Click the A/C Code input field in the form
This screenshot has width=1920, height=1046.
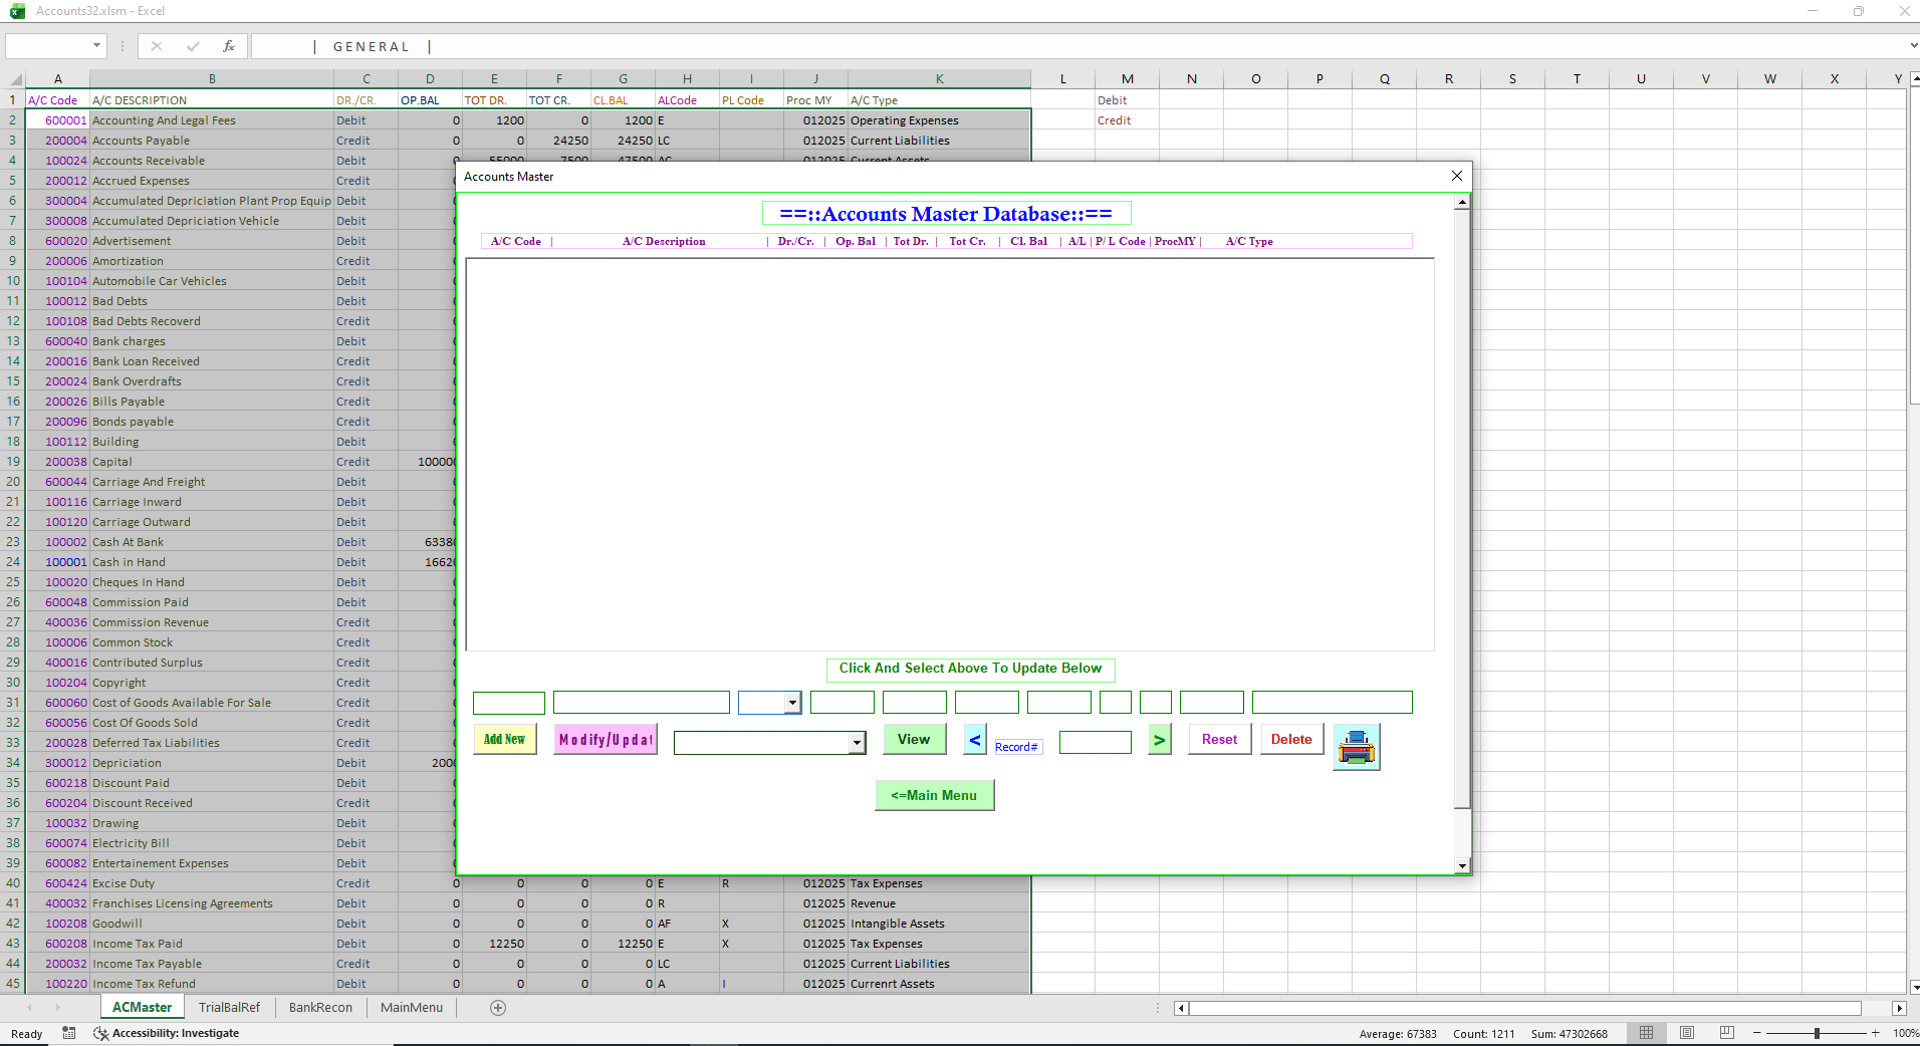coord(509,703)
